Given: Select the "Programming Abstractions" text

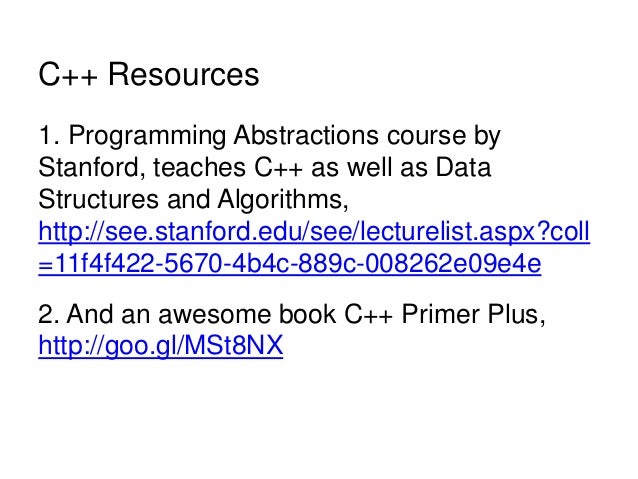Looking at the screenshot, I should (224, 136).
